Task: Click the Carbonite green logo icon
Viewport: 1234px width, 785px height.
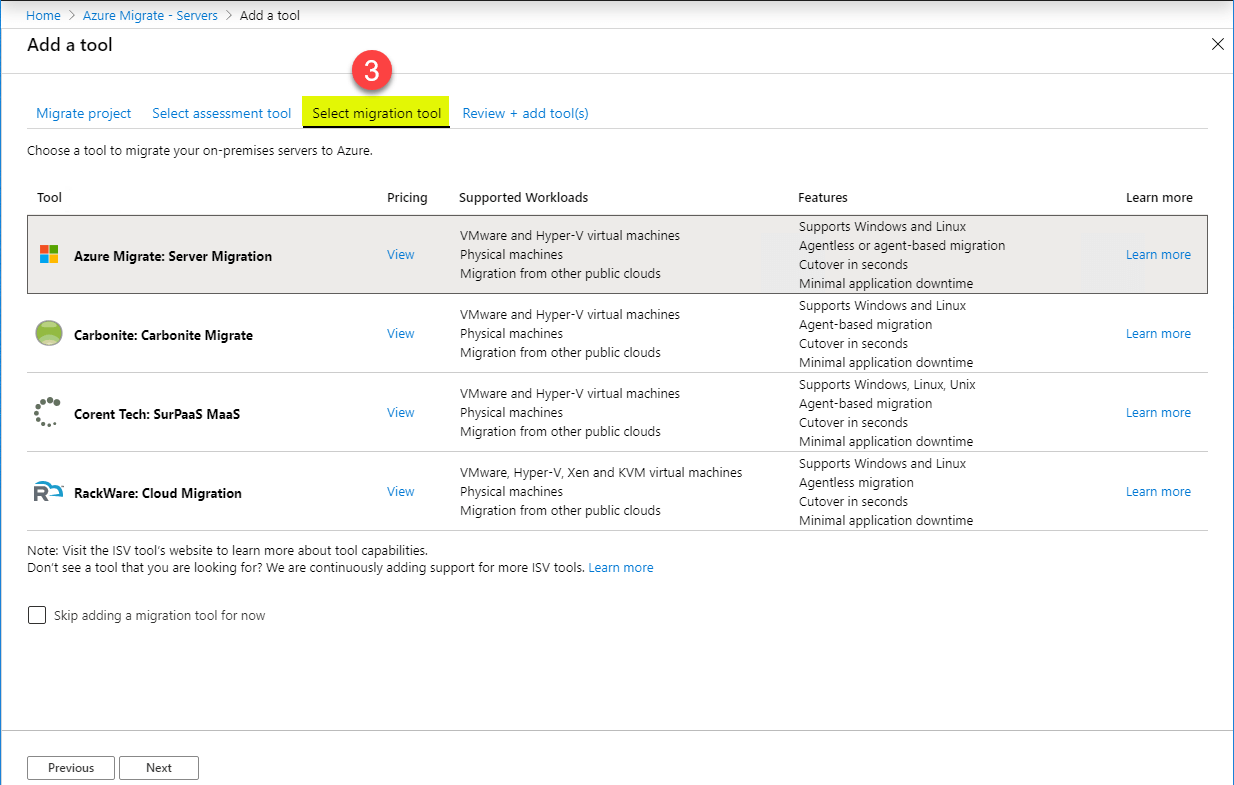Action: pos(49,334)
